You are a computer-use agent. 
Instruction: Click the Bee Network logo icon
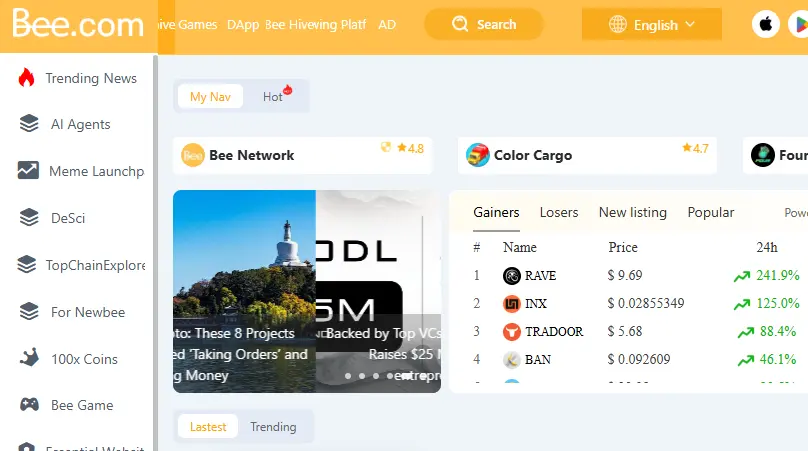click(x=193, y=155)
